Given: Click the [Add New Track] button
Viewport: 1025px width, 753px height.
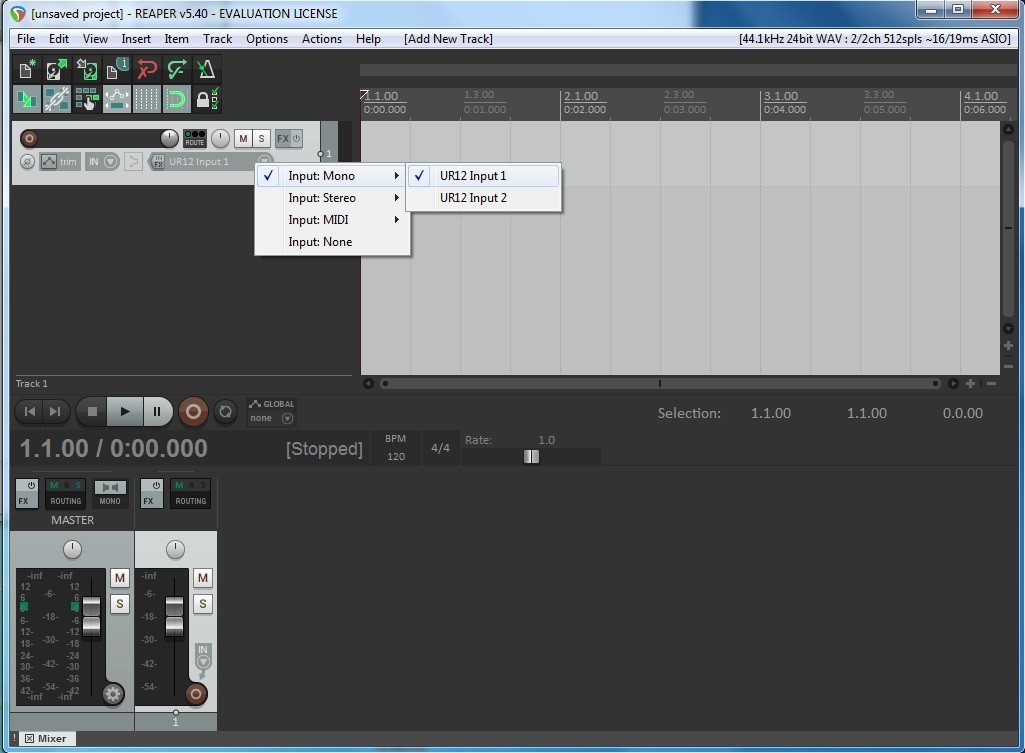Looking at the screenshot, I should pos(448,39).
